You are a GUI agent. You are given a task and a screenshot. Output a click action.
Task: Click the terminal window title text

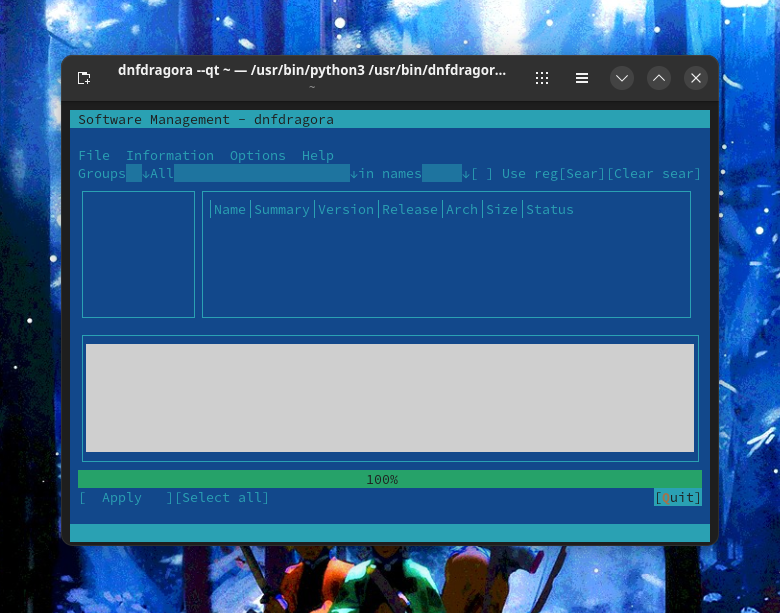312,71
